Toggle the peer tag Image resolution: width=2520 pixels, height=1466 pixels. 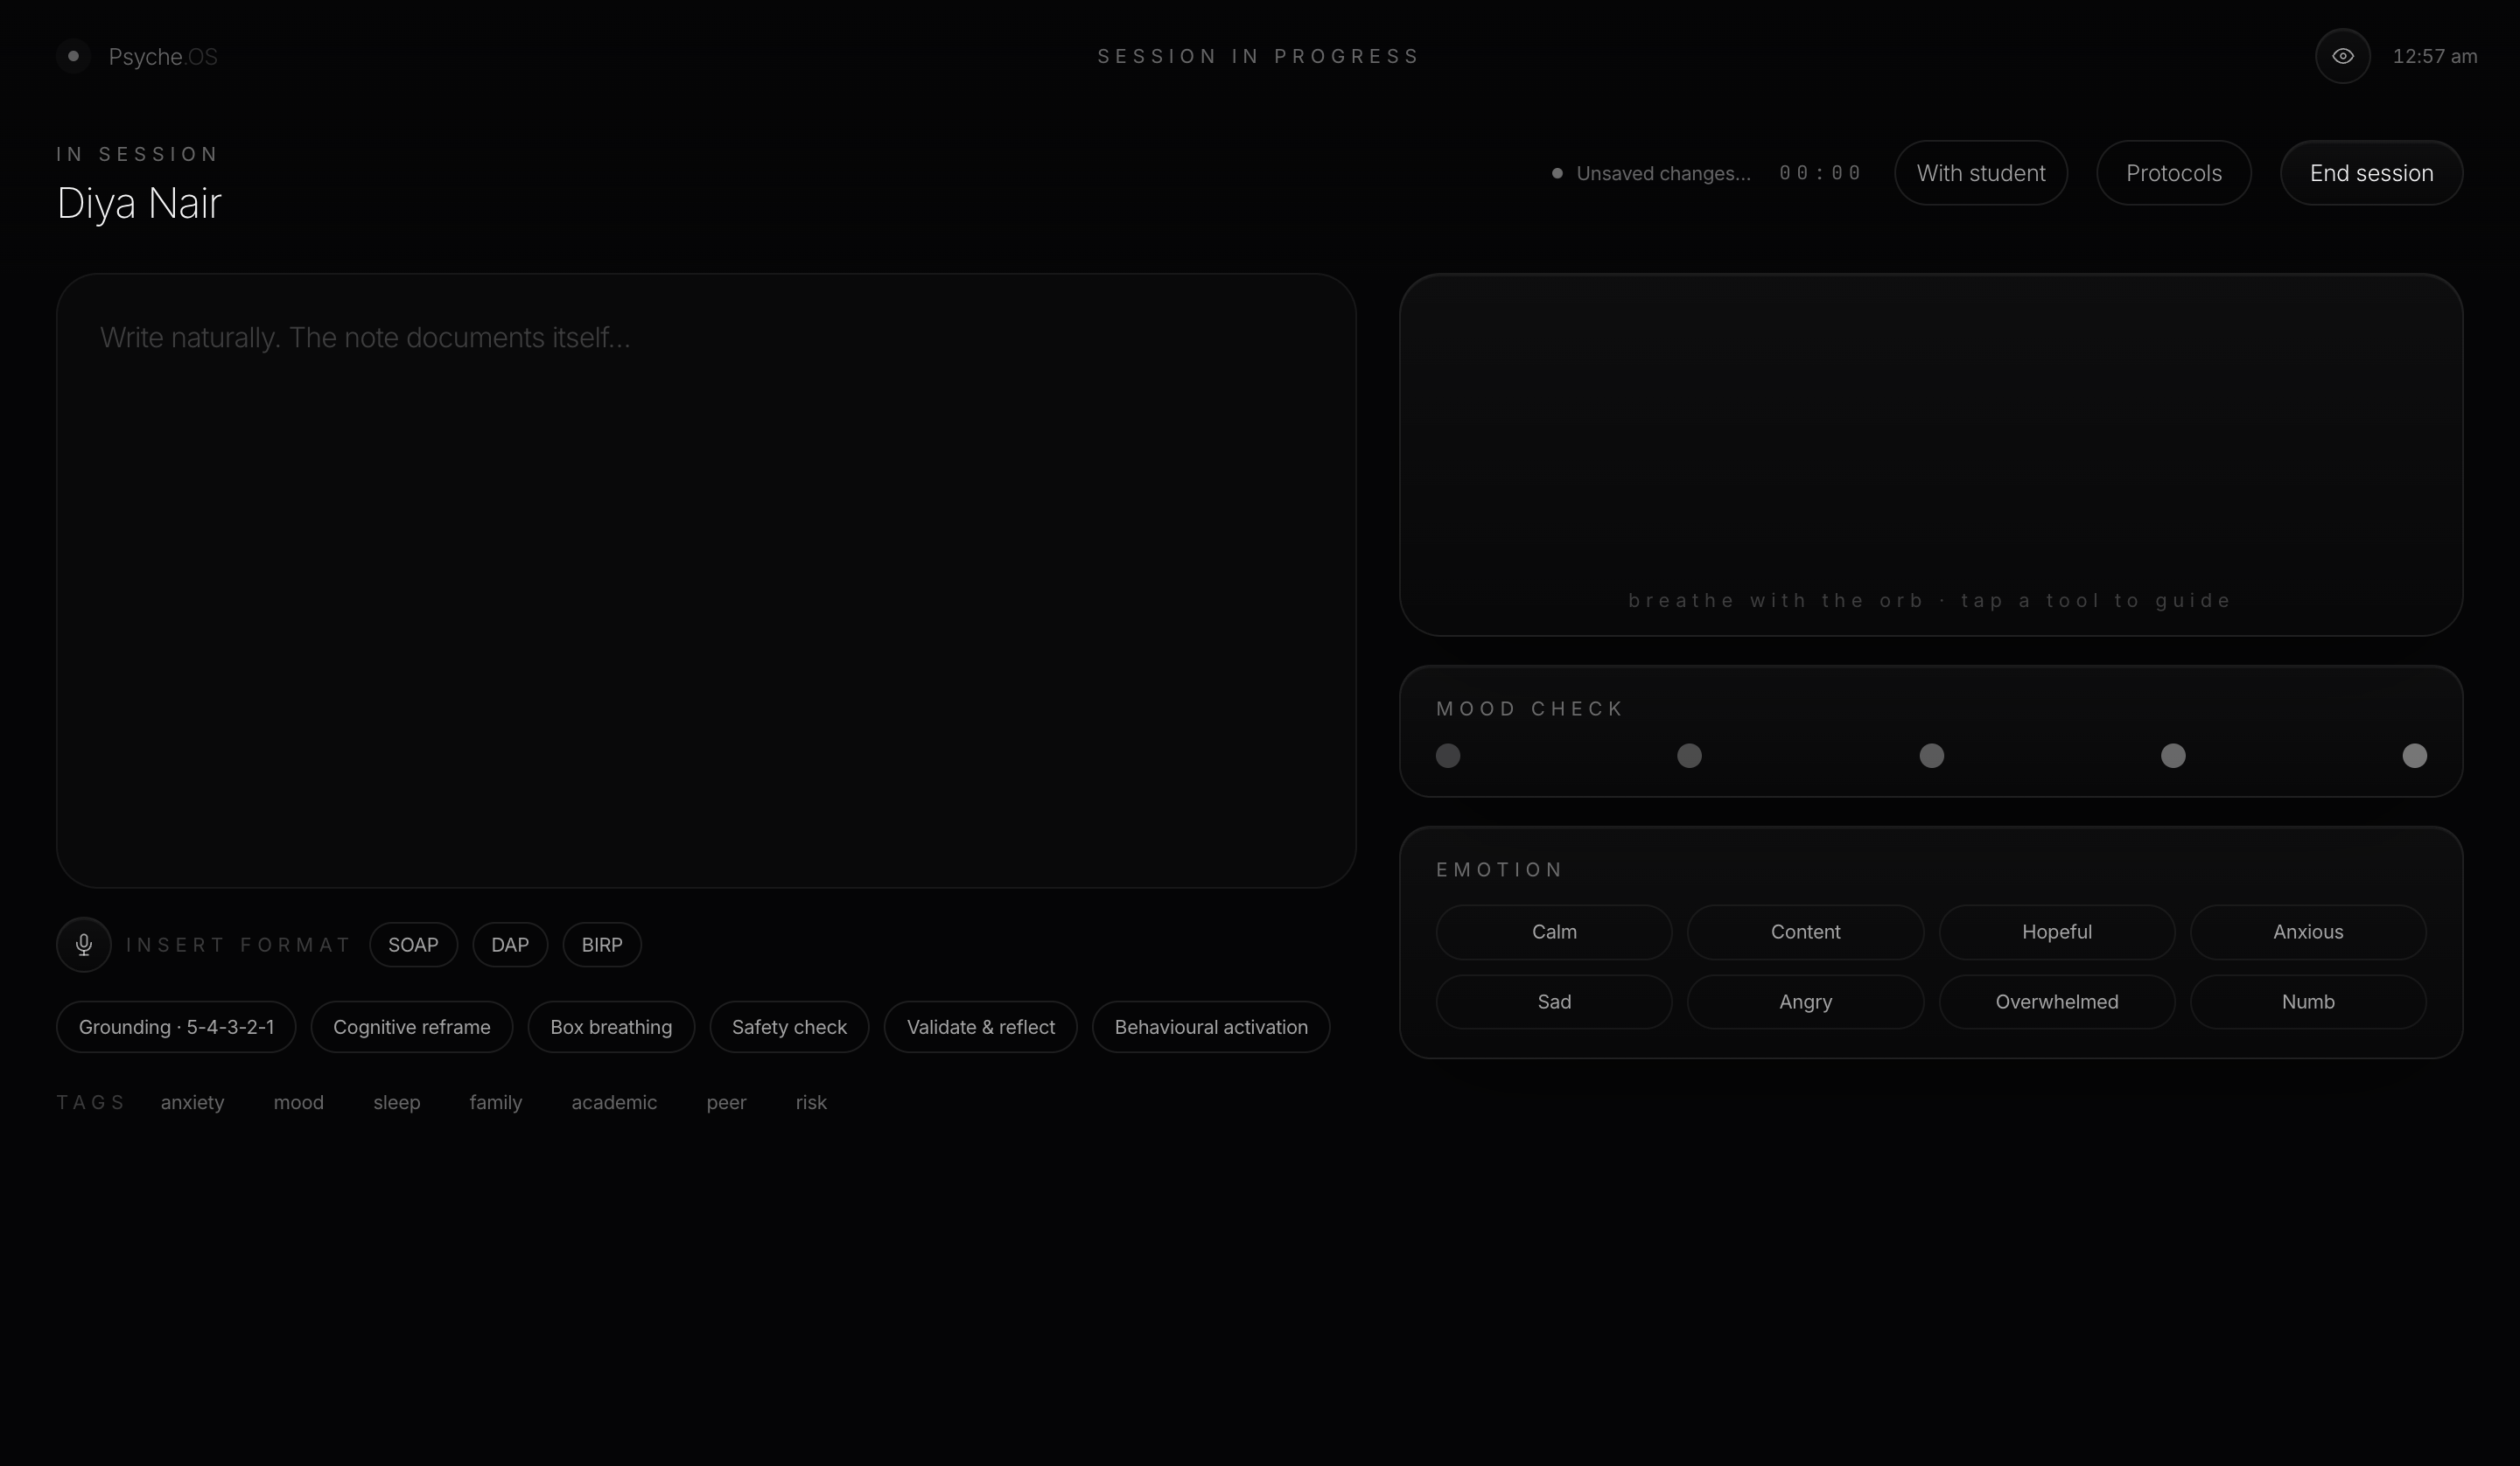[726, 1101]
